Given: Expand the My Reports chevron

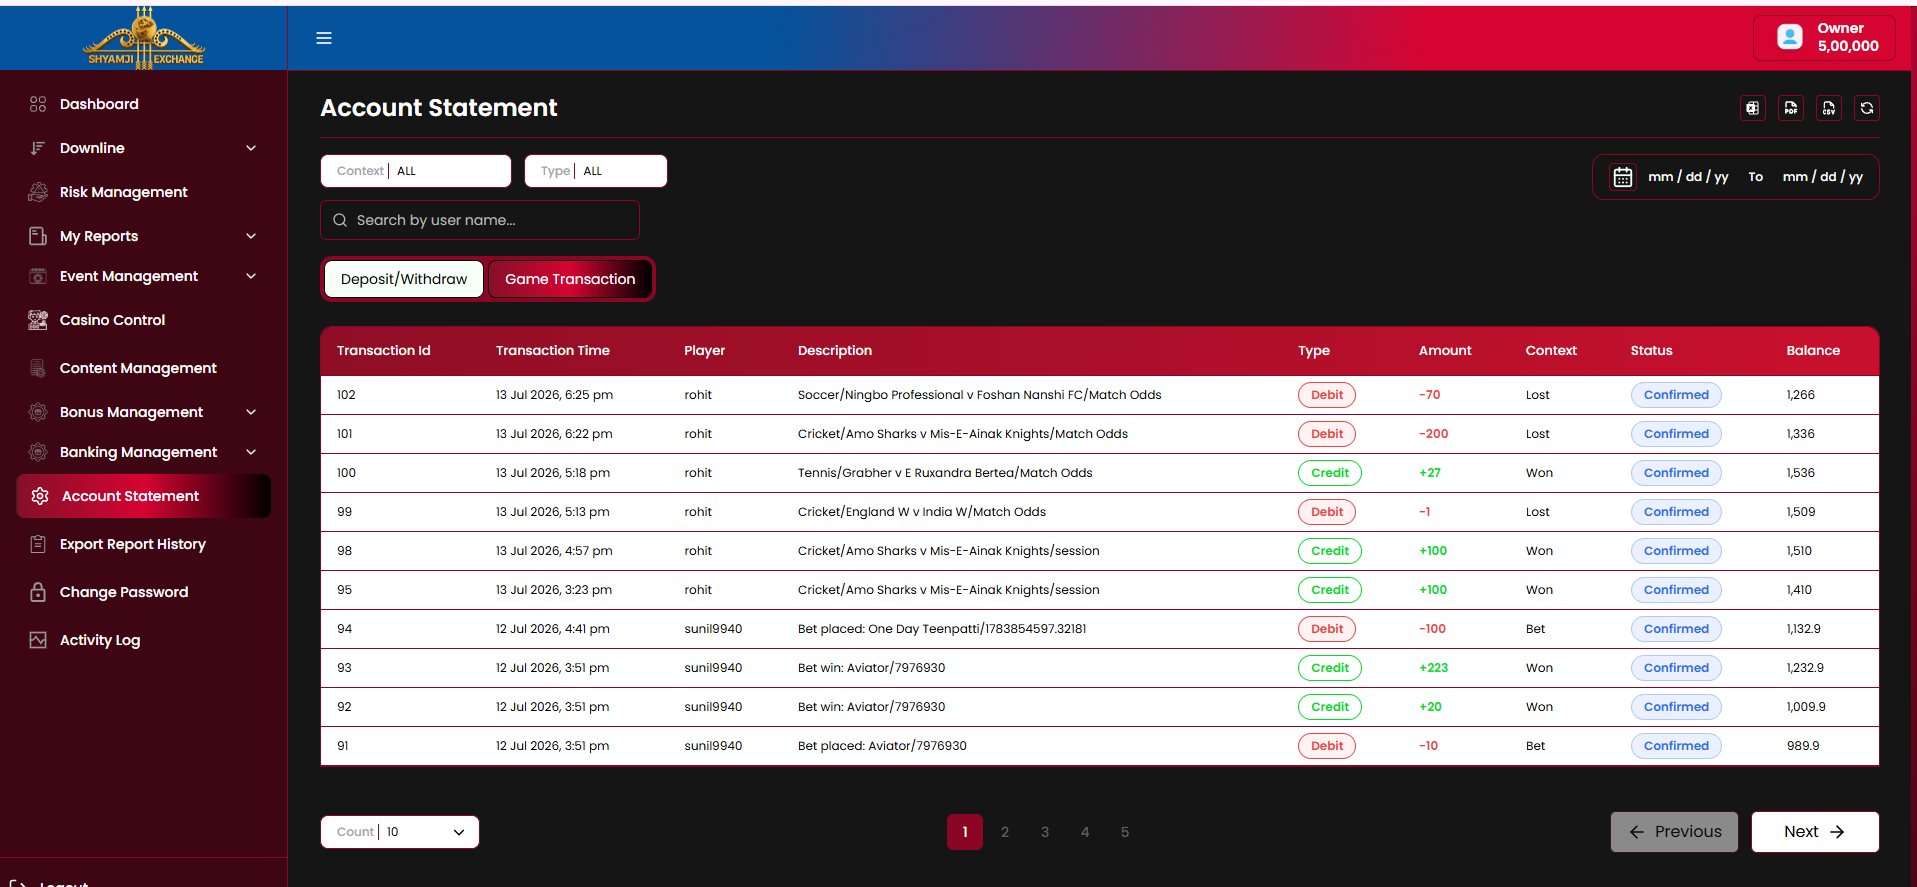Looking at the screenshot, I should [x=251, y=236].
